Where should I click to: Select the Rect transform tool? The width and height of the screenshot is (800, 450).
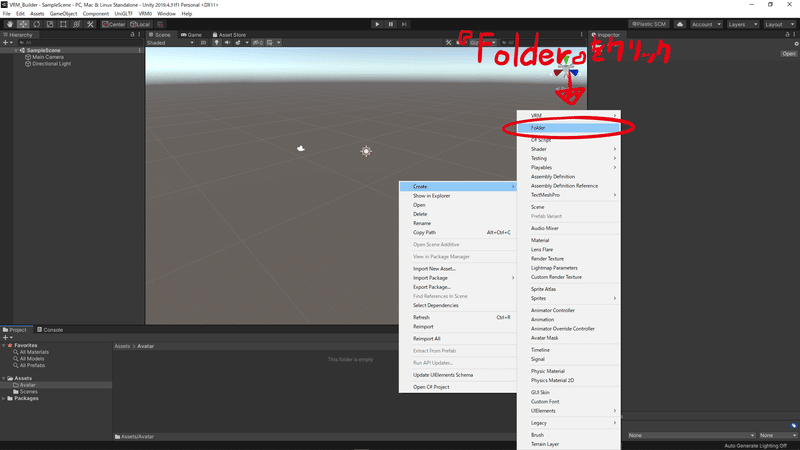63,24
